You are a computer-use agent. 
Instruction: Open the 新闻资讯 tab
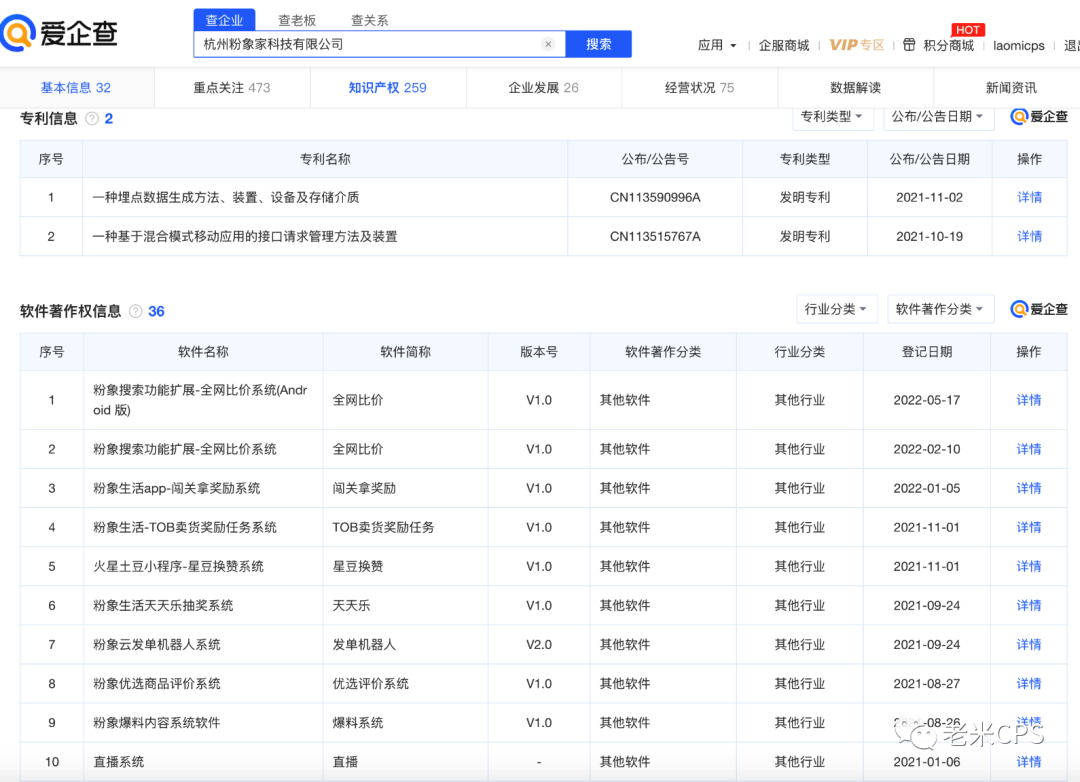pyautogui.click(x=1010, y=88)
